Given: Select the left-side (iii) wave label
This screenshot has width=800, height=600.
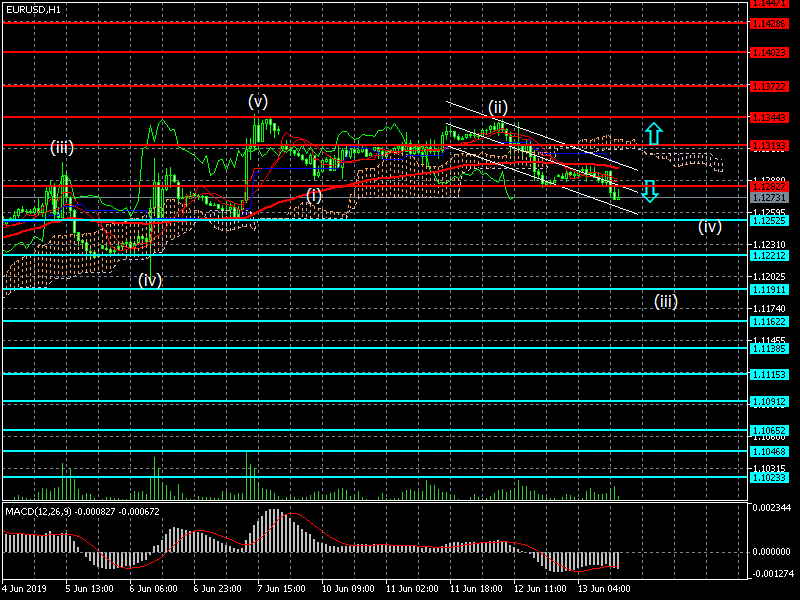Looking at the screenshot, I should pyautogui.click(x=62, y=148).
